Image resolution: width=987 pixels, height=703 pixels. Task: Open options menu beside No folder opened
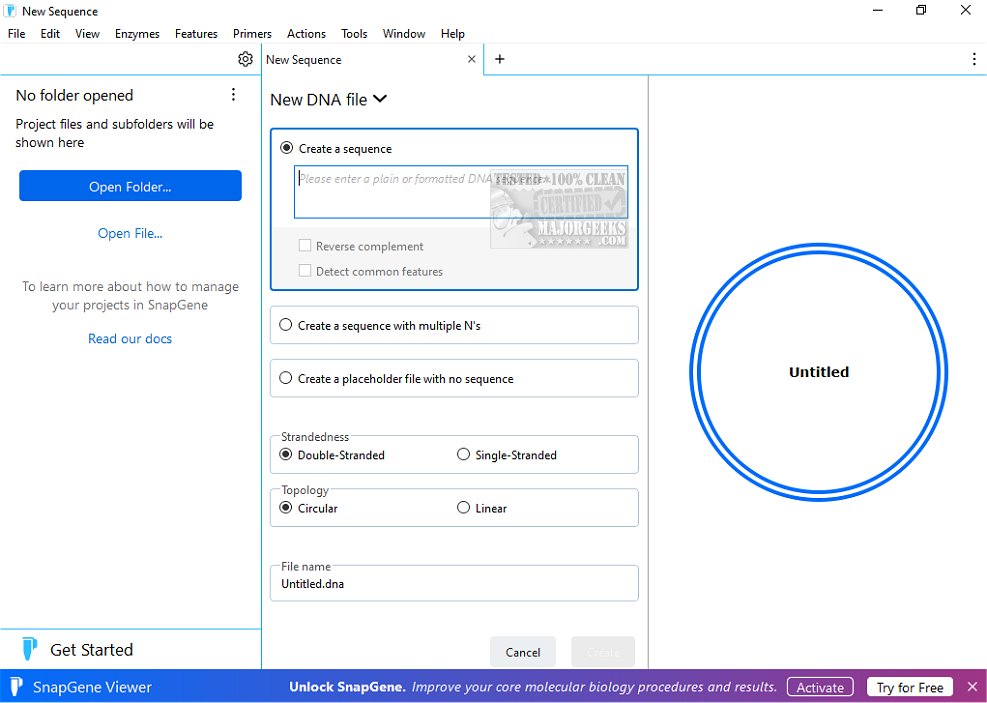(x=233, y=93)
